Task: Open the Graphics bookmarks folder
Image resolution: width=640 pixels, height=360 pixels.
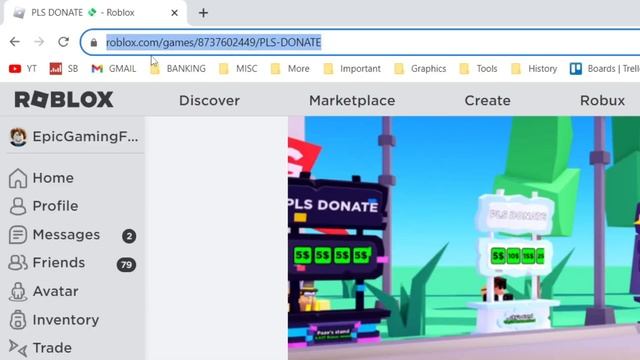Action: click(x=420, y=69)
